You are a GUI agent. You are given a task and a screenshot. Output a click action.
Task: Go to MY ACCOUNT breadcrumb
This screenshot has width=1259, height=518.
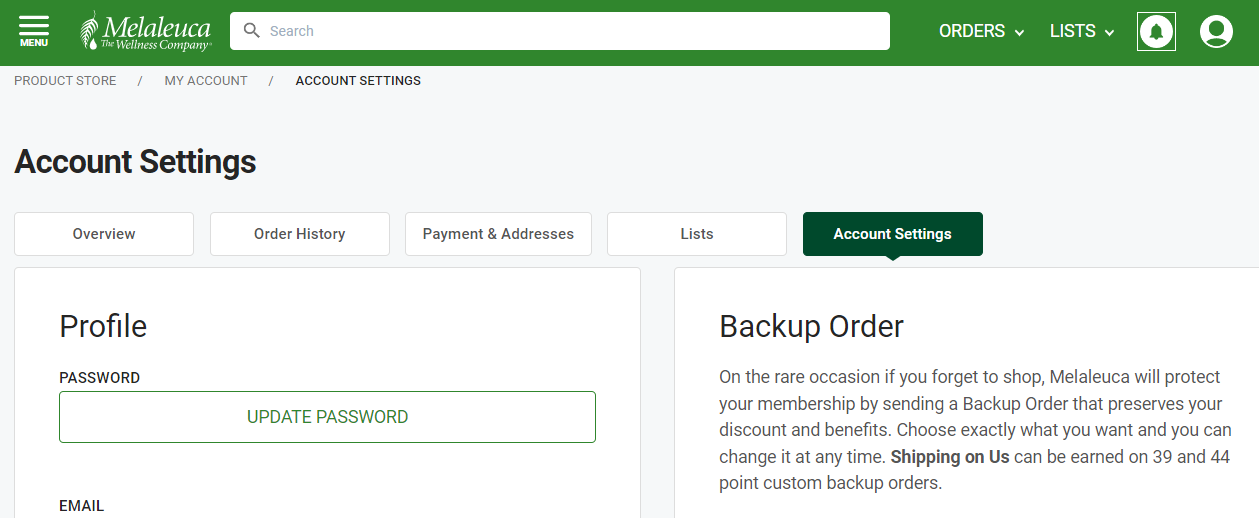(x=206, y=81)
